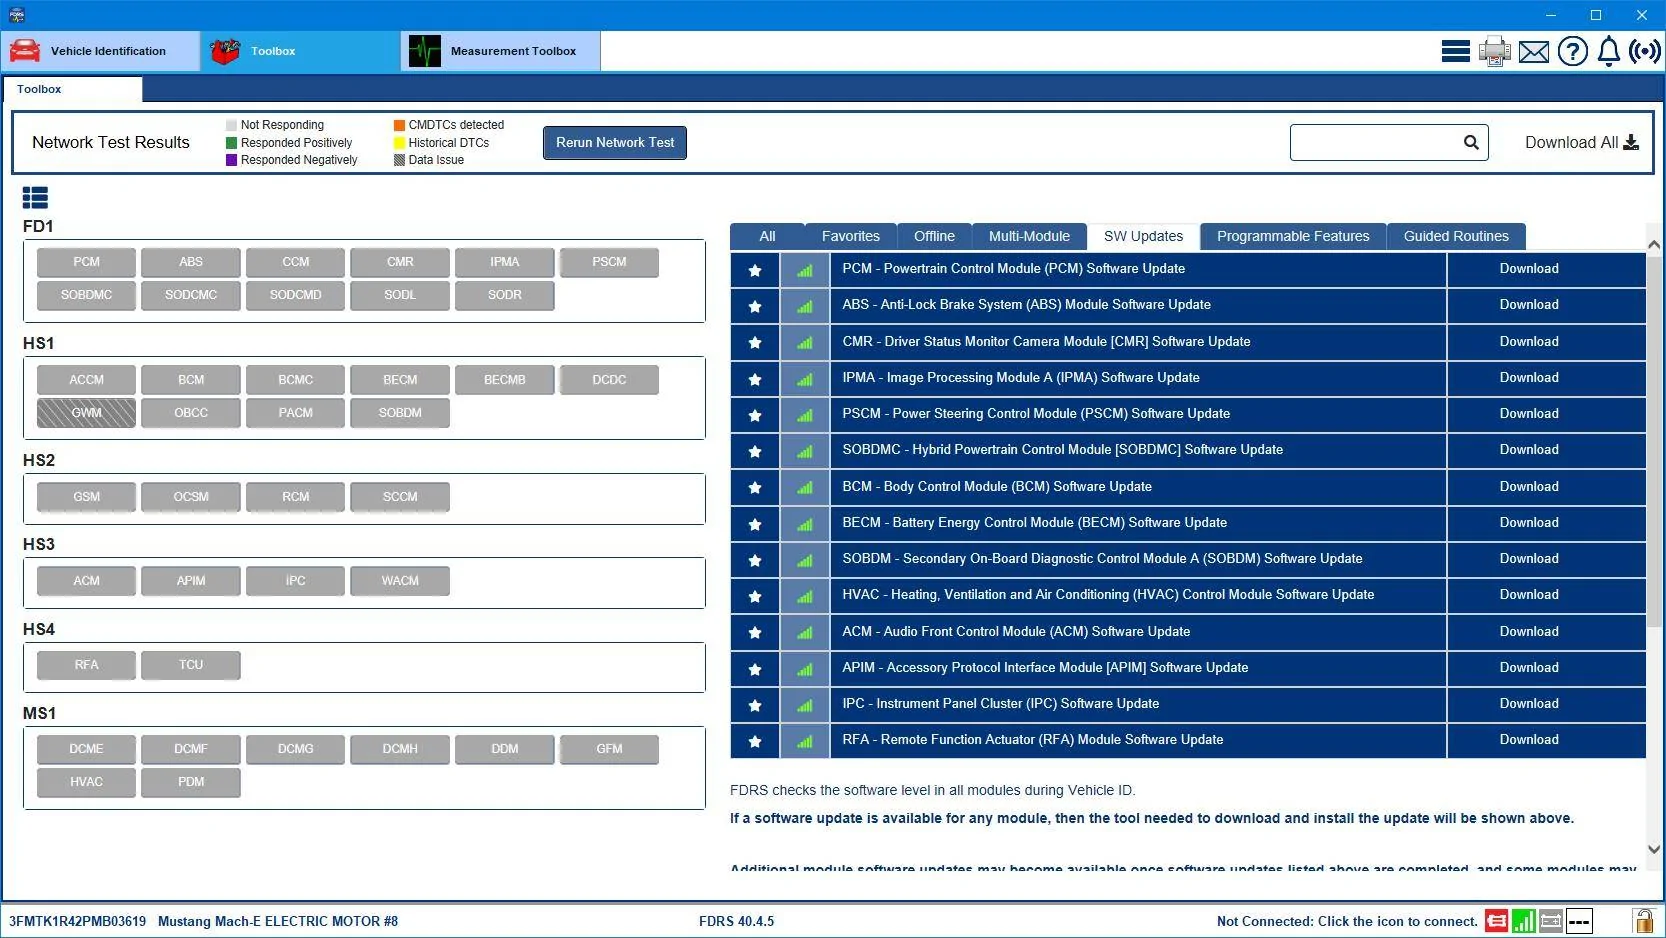
Task: Click signal bars icon for SOBDMC update
Action: [805, 451]
